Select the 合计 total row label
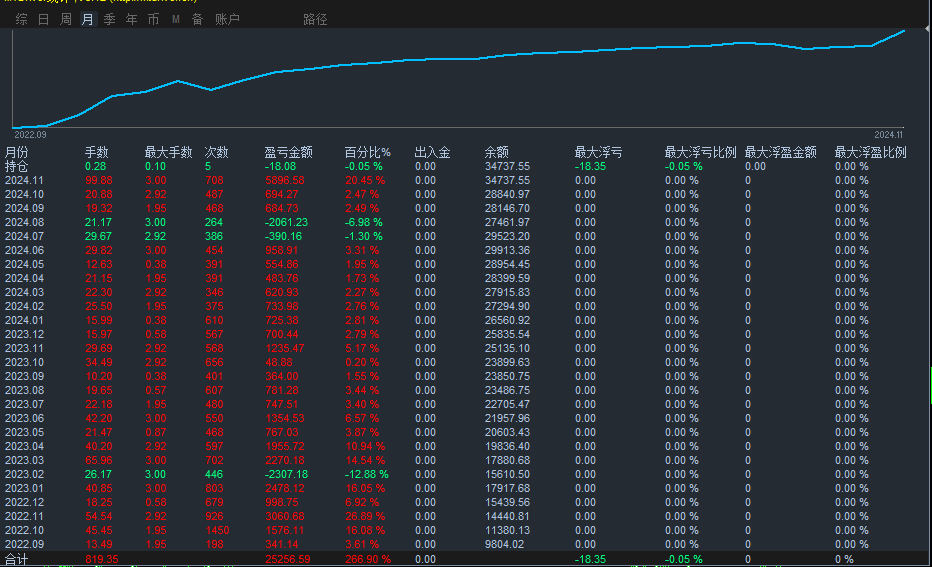This screenshot has width=932, height=567. (17, 559)
